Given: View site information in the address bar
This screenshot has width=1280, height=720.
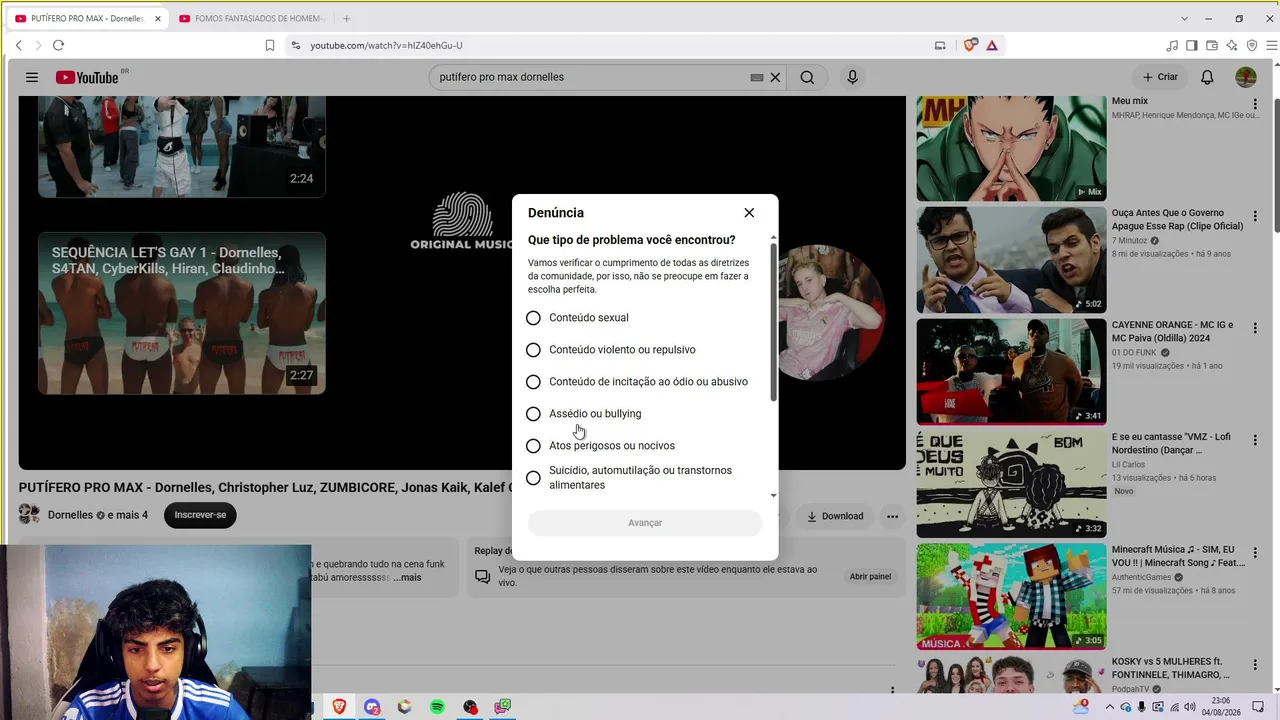Looking at the screenshot, I should click(295, 45).
